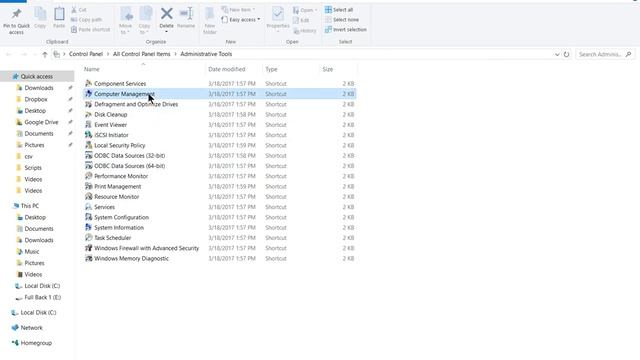Click the New folder icon
640x360 pixels.
pos(210,15)
